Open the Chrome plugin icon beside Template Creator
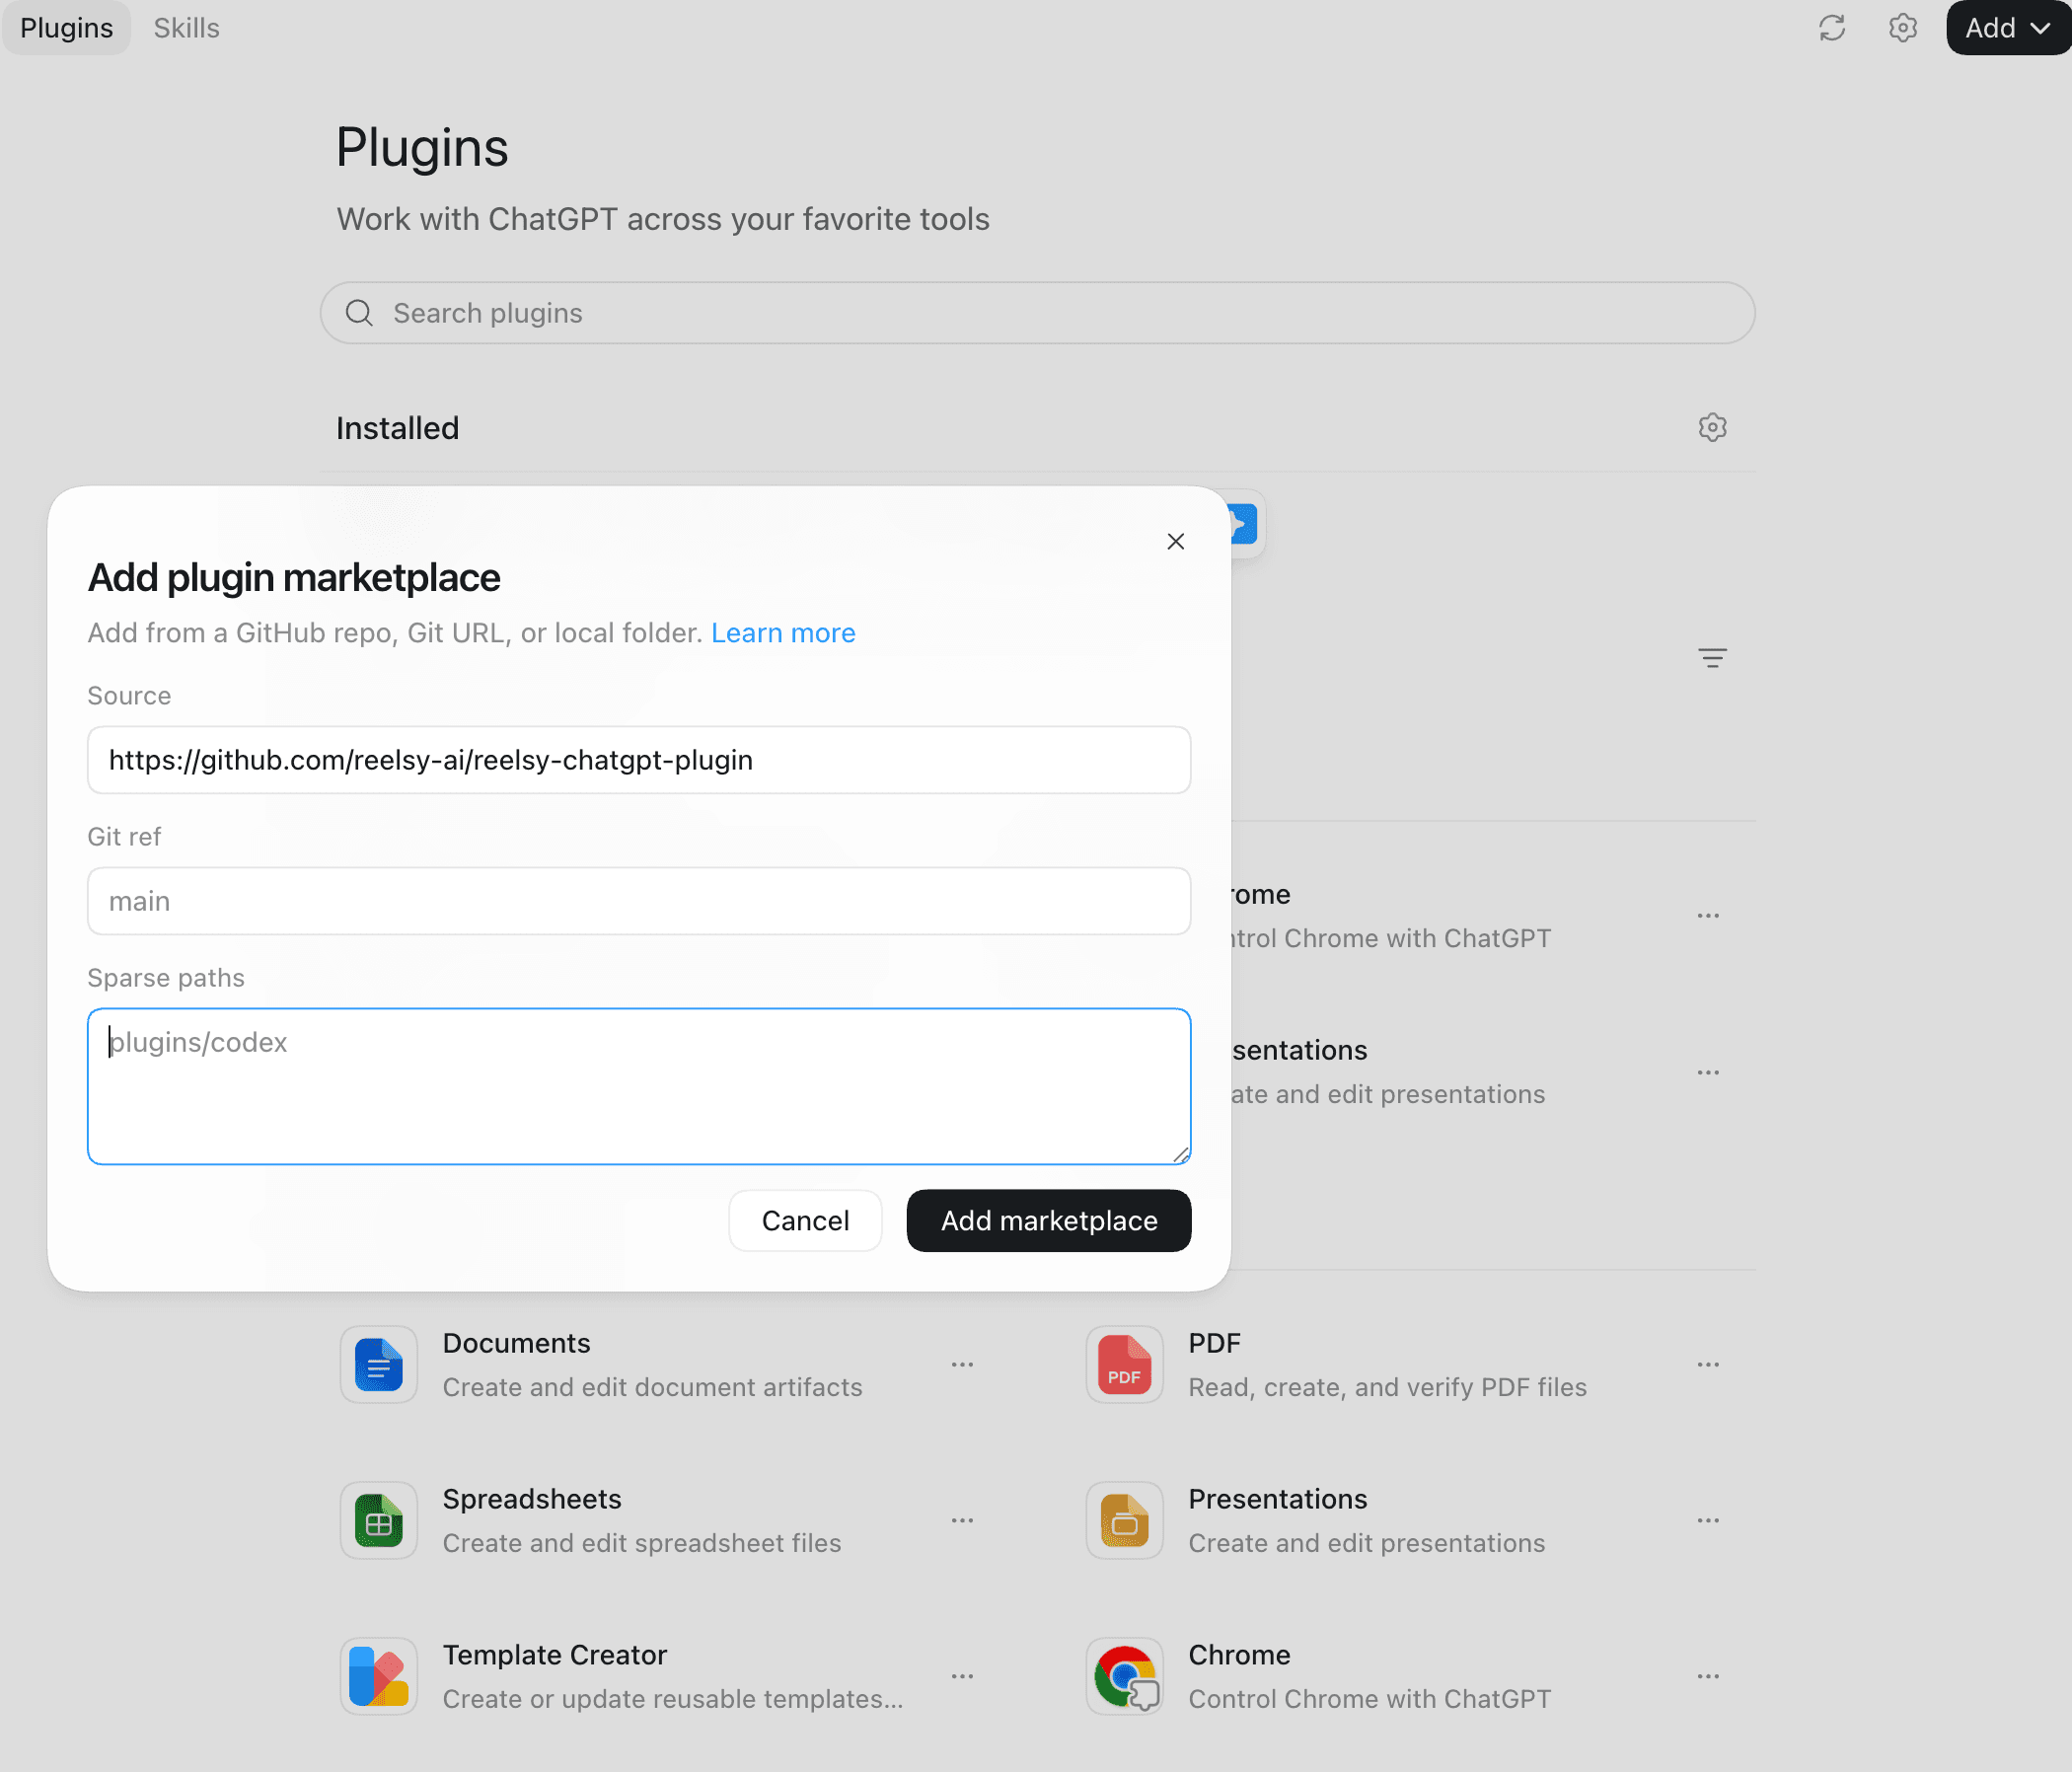Image resolution: width=2072 pixels, height=1772 pixels. pos(1124,1676)
